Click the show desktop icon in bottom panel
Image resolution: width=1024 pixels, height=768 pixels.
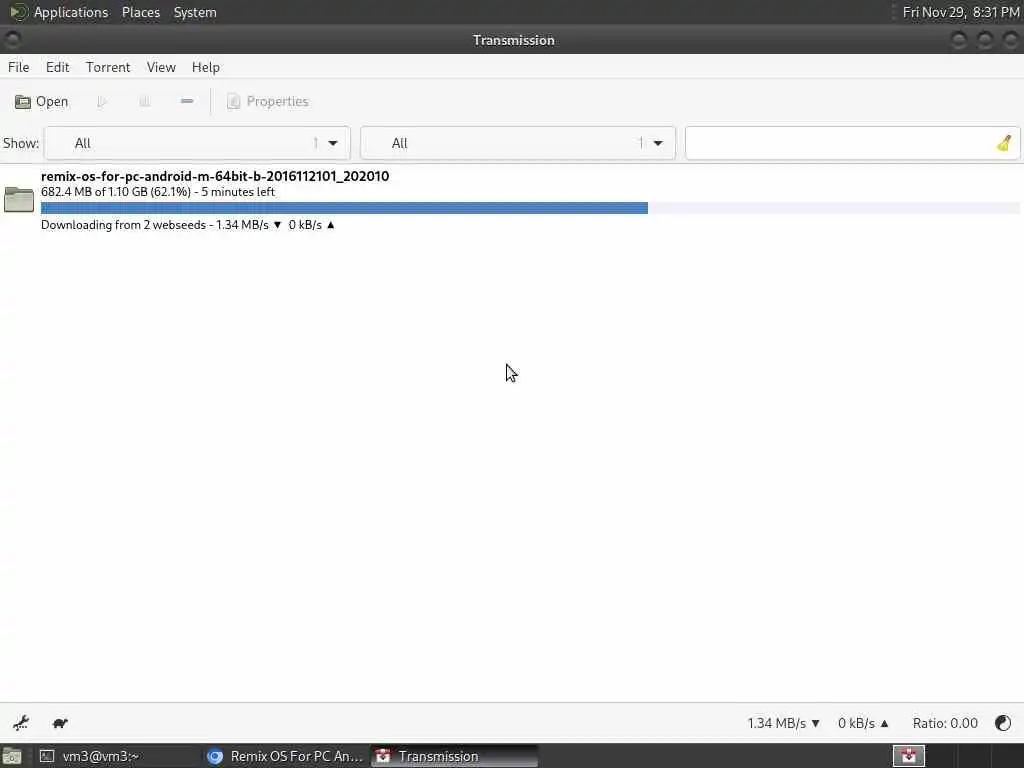click(12, 757)
